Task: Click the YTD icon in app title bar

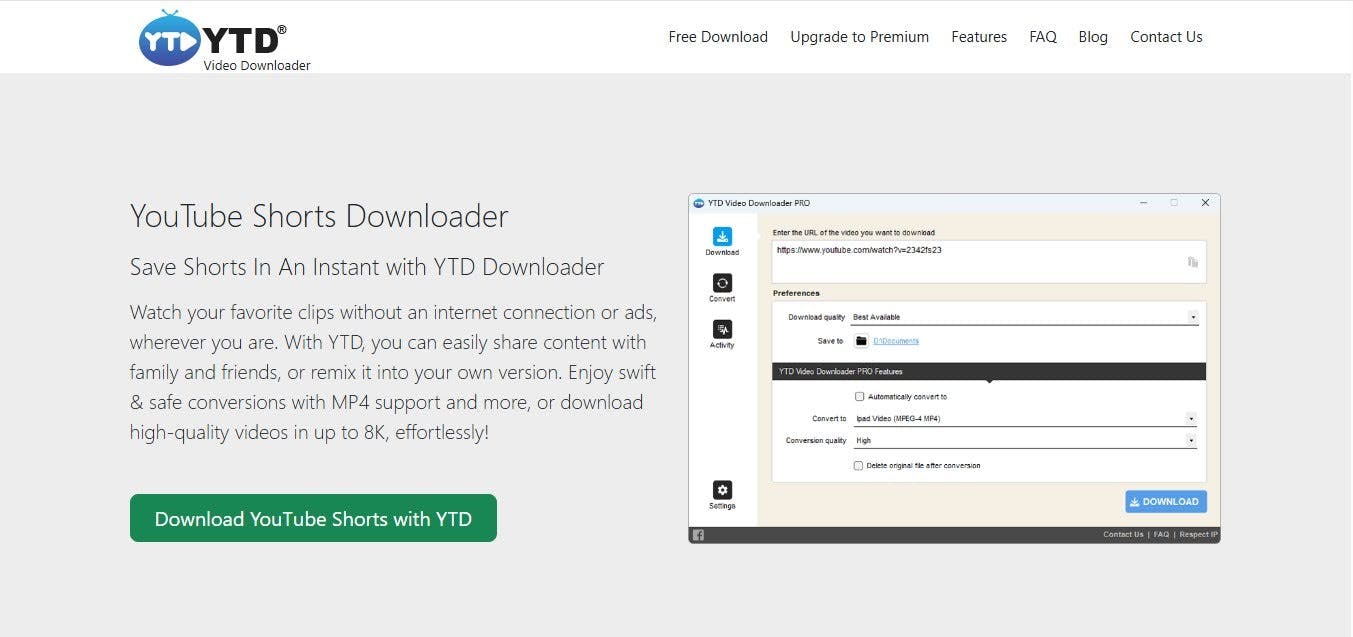Action: tap(698, 203)
